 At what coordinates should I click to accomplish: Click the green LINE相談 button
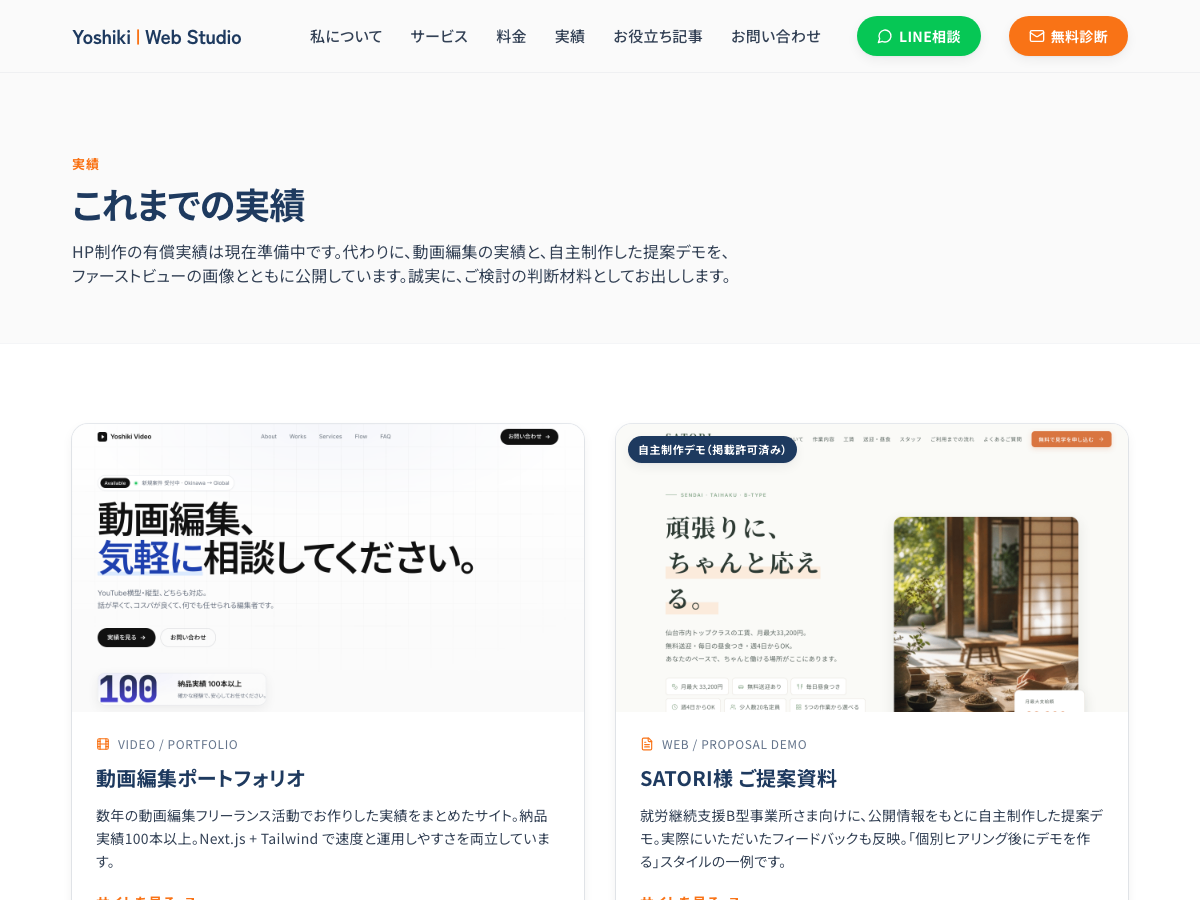point(919,36)
